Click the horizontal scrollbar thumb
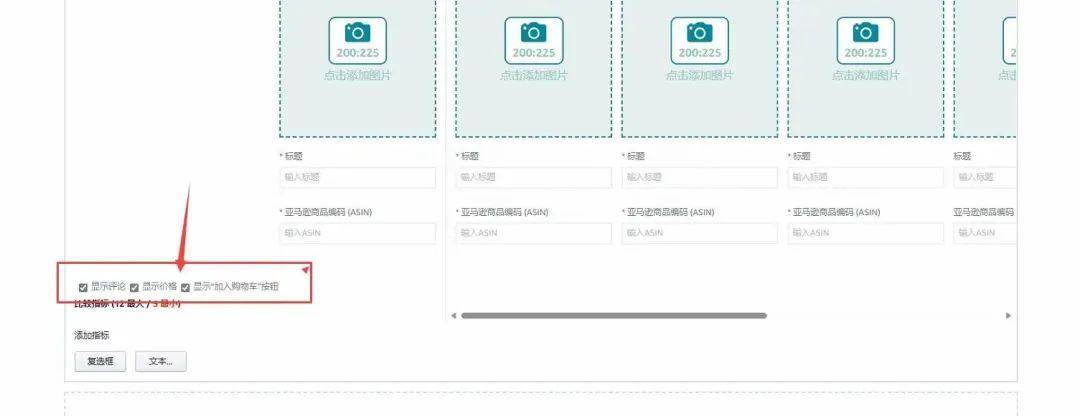The image size is (1080, 416). tap(612, 316)
